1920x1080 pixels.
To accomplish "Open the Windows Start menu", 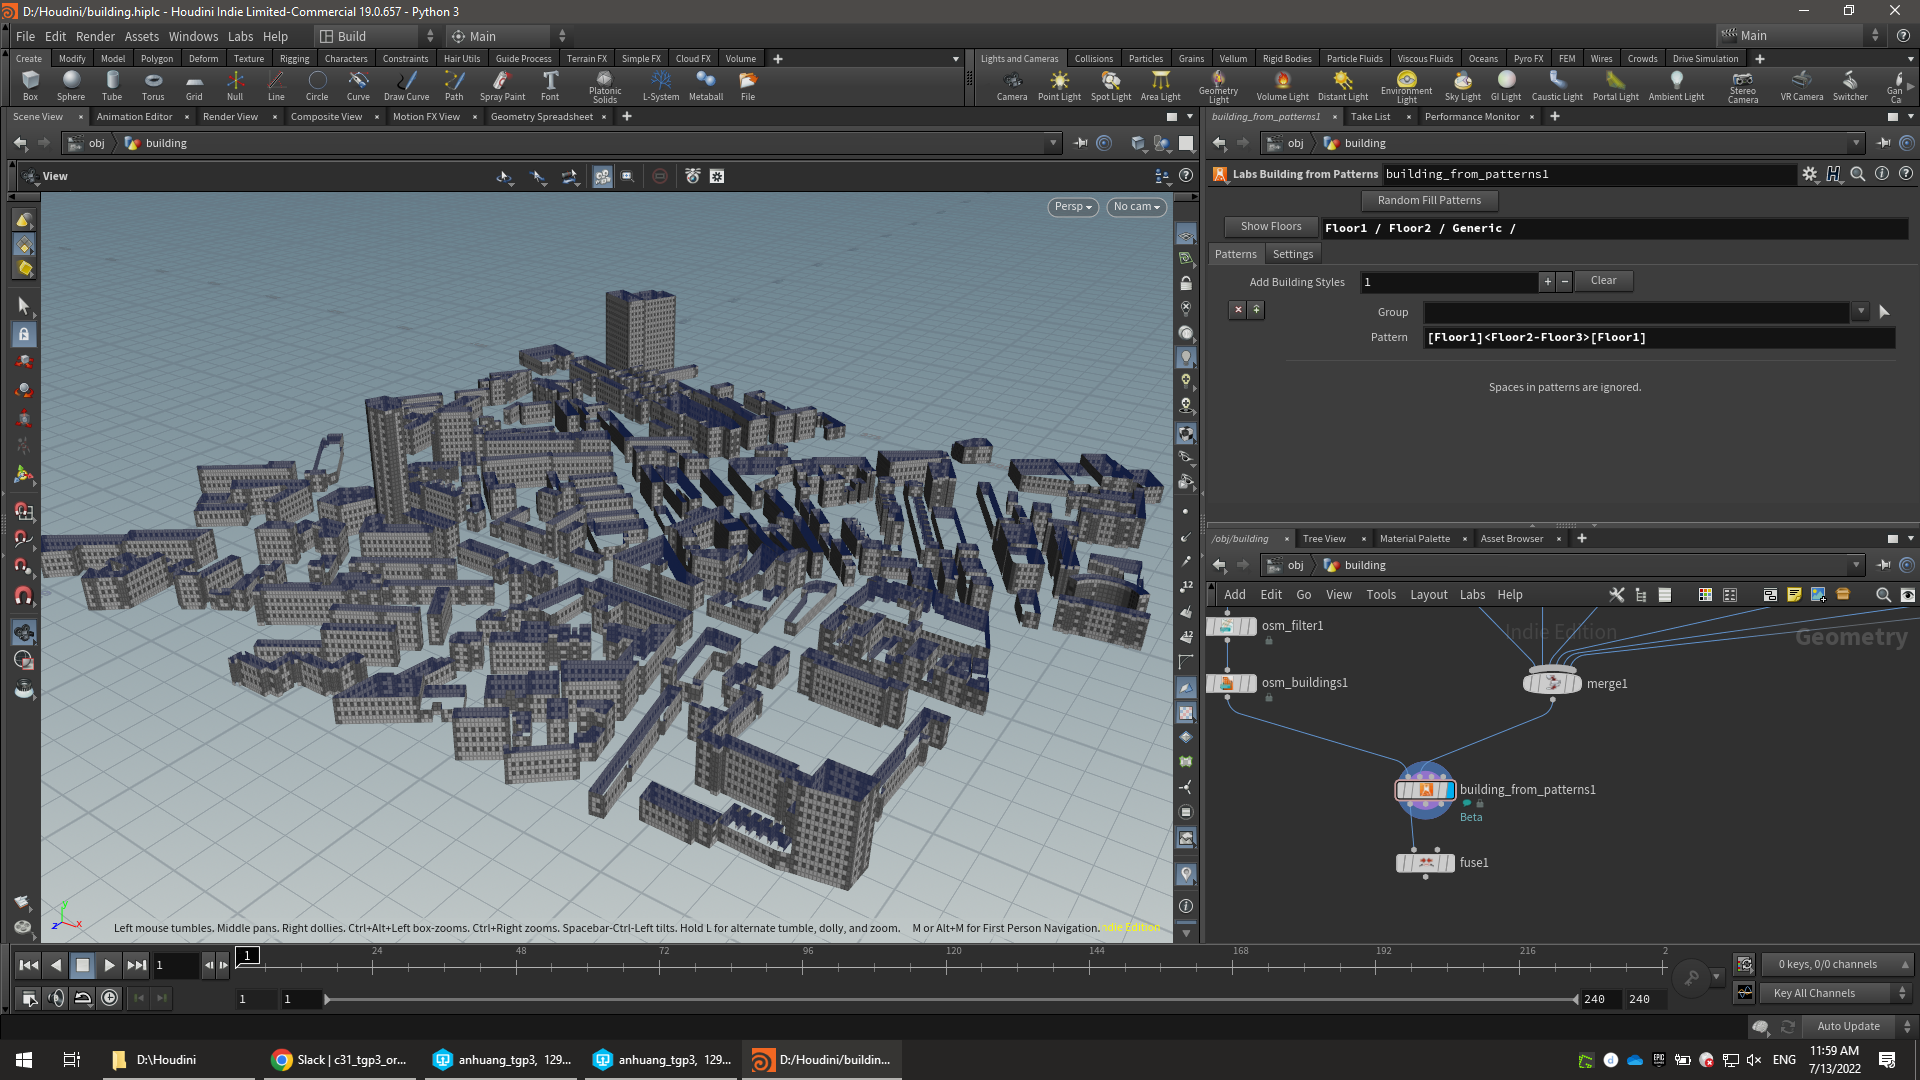I will point(24,1060).
